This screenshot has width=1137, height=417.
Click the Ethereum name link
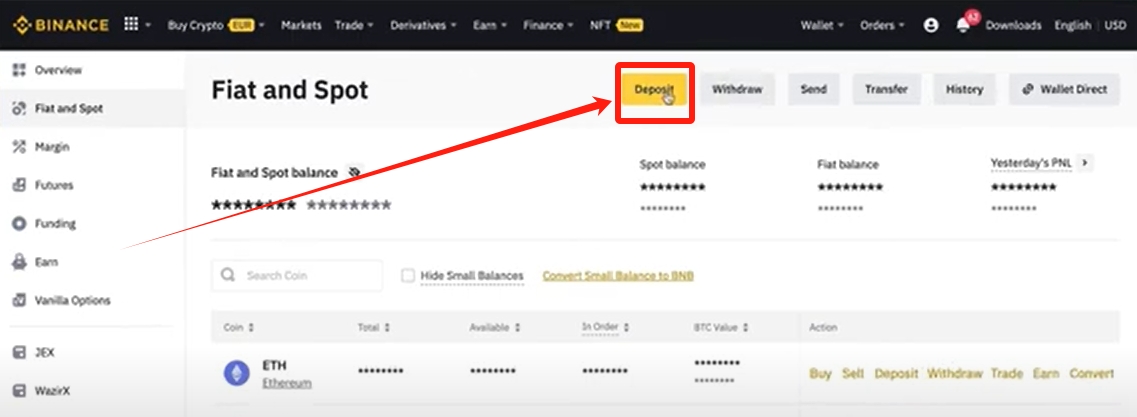(287, 383)
